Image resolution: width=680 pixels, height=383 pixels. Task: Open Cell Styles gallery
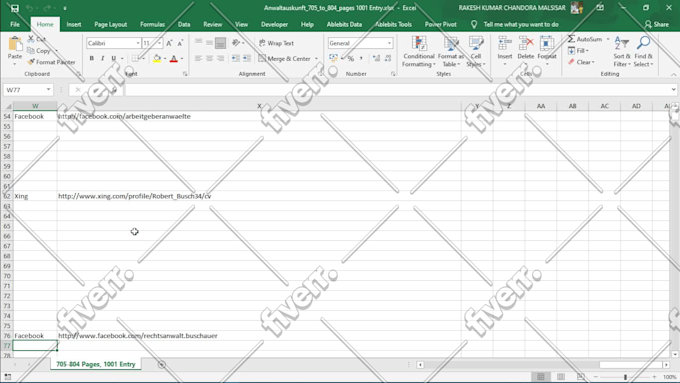point(476,52)
